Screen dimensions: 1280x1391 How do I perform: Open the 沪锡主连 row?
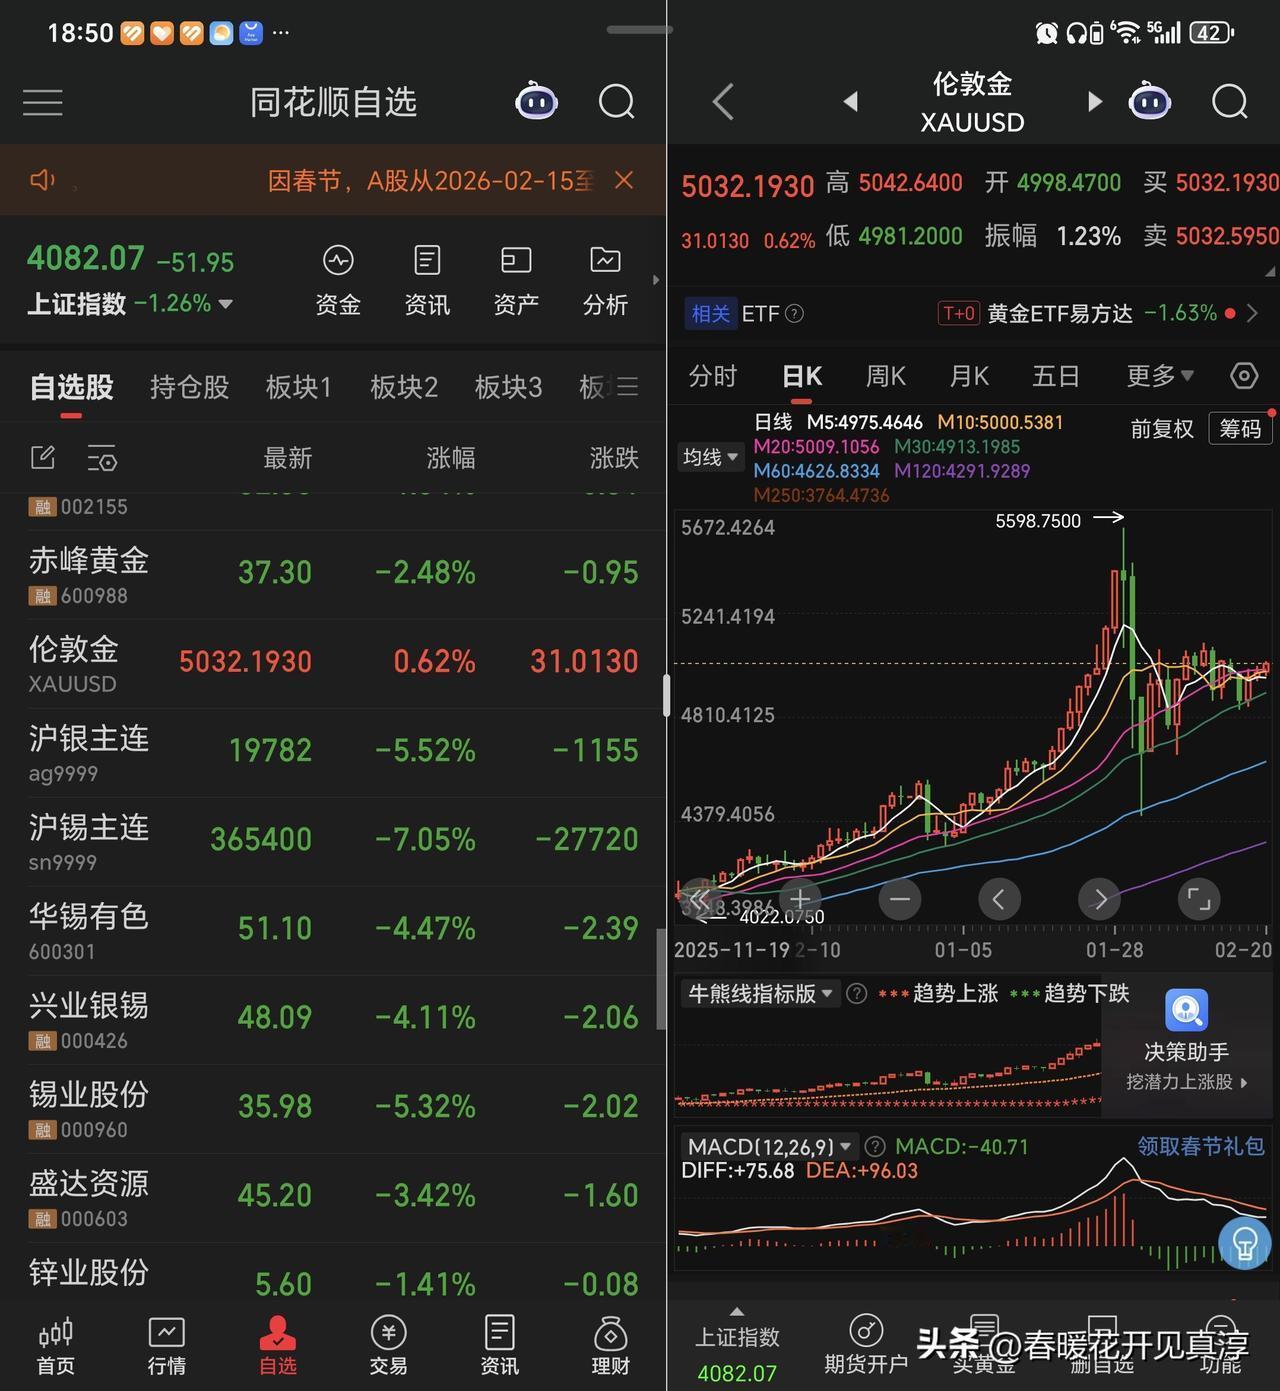(x=333, y=842)
